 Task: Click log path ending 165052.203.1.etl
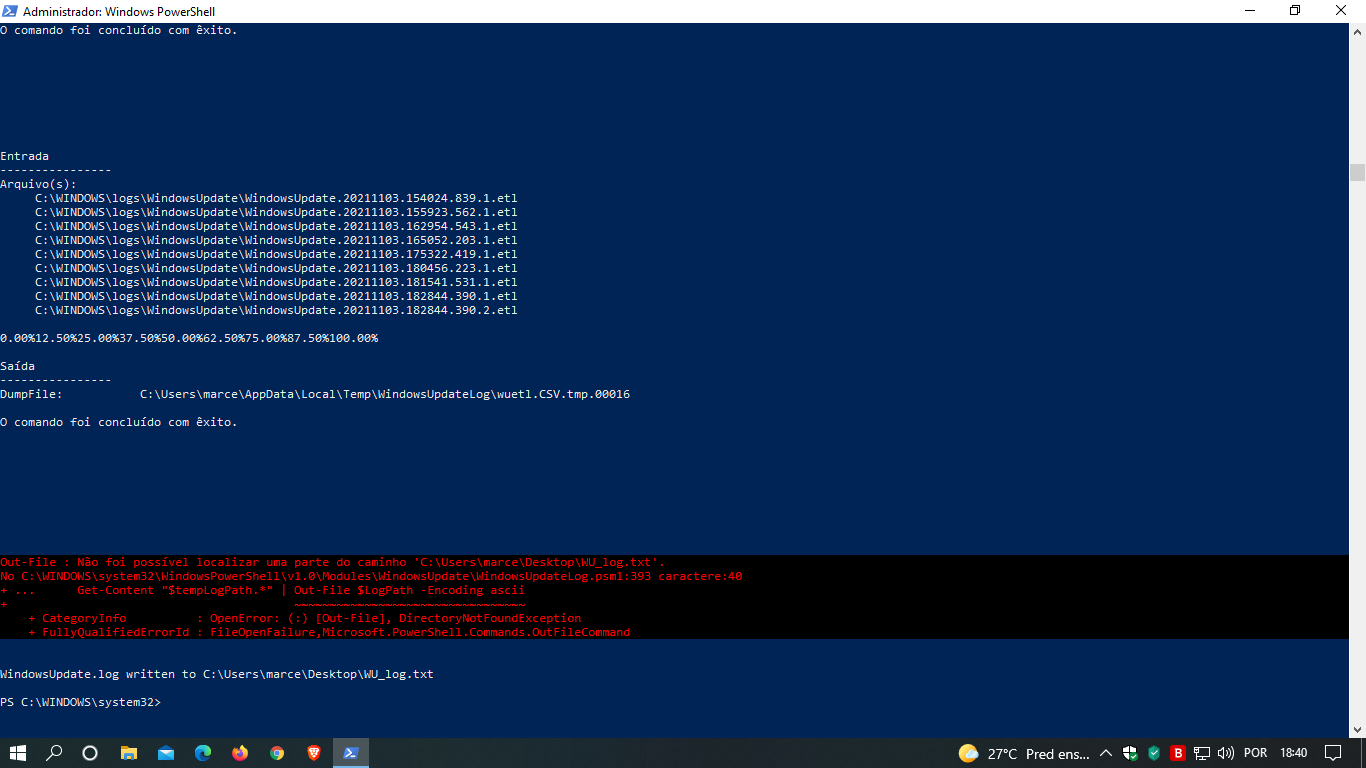[276, 240]
